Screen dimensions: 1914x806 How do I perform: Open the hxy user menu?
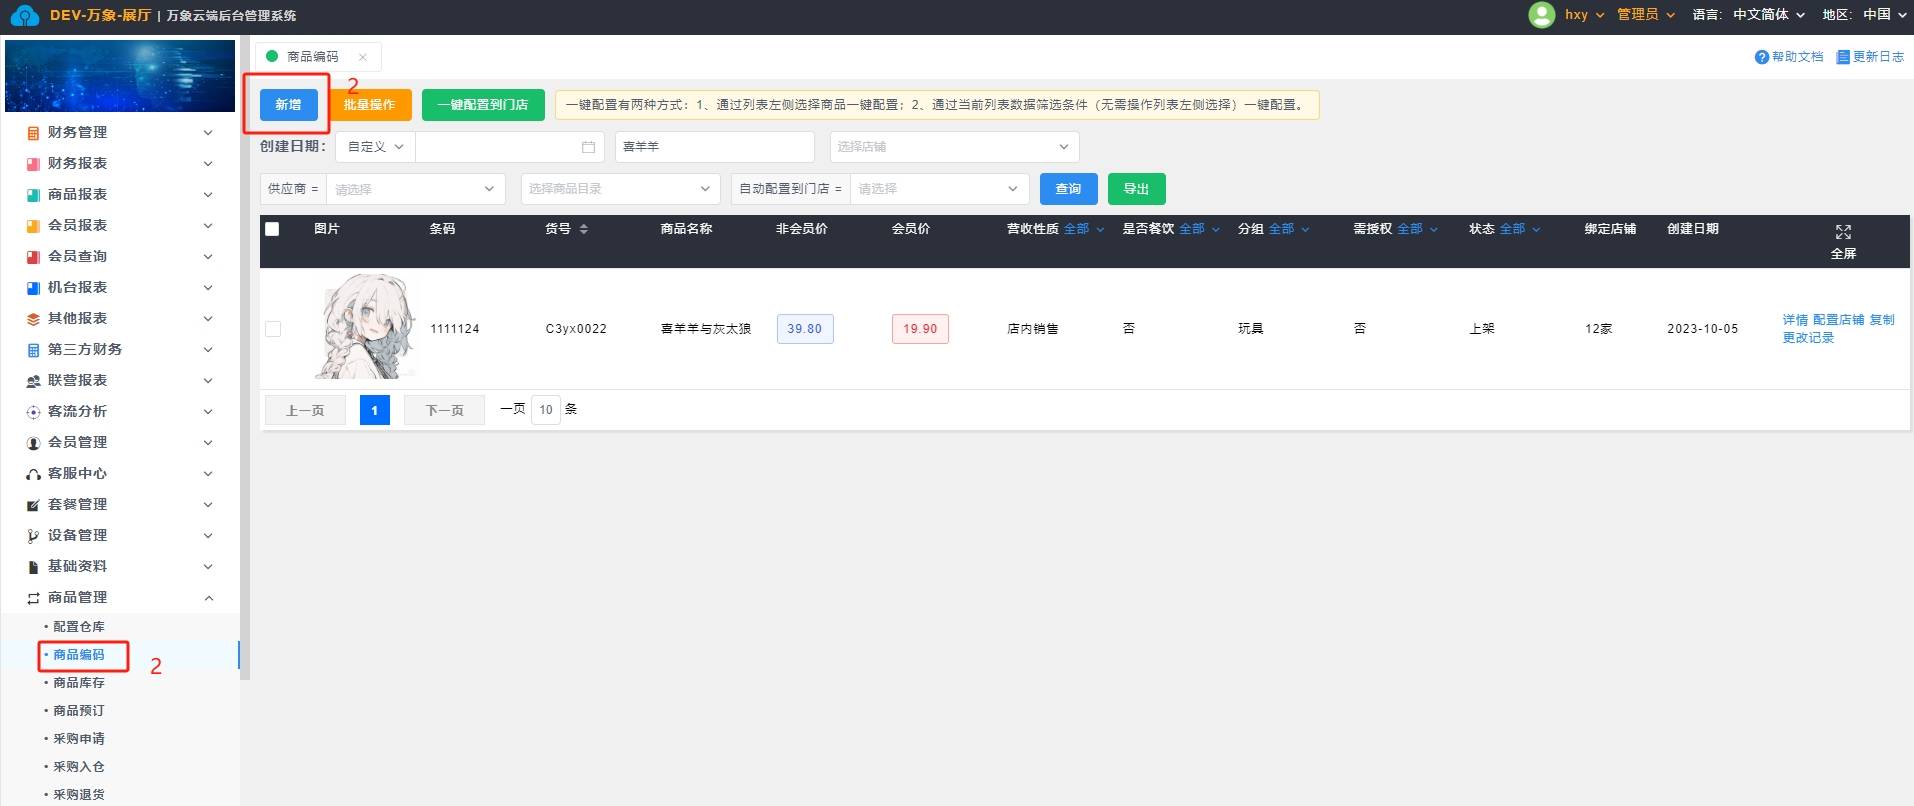(1585, 15)
